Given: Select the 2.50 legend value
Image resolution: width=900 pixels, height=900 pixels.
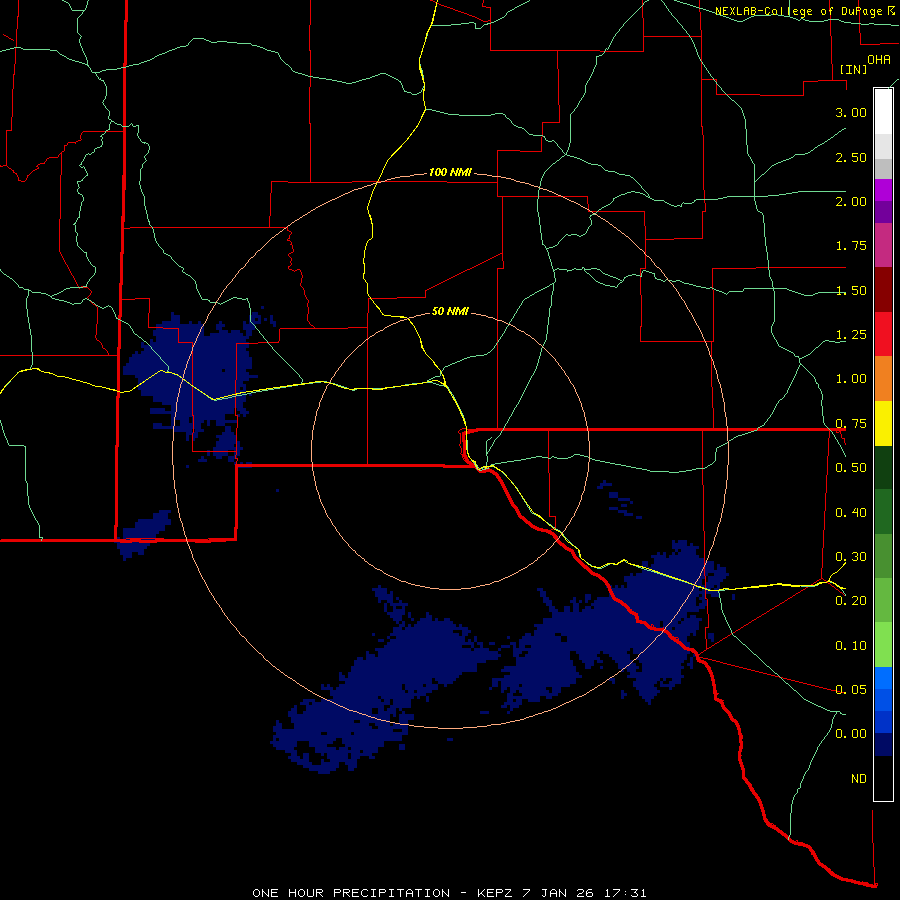Looking at the screenshot, I should click(851, 157).
